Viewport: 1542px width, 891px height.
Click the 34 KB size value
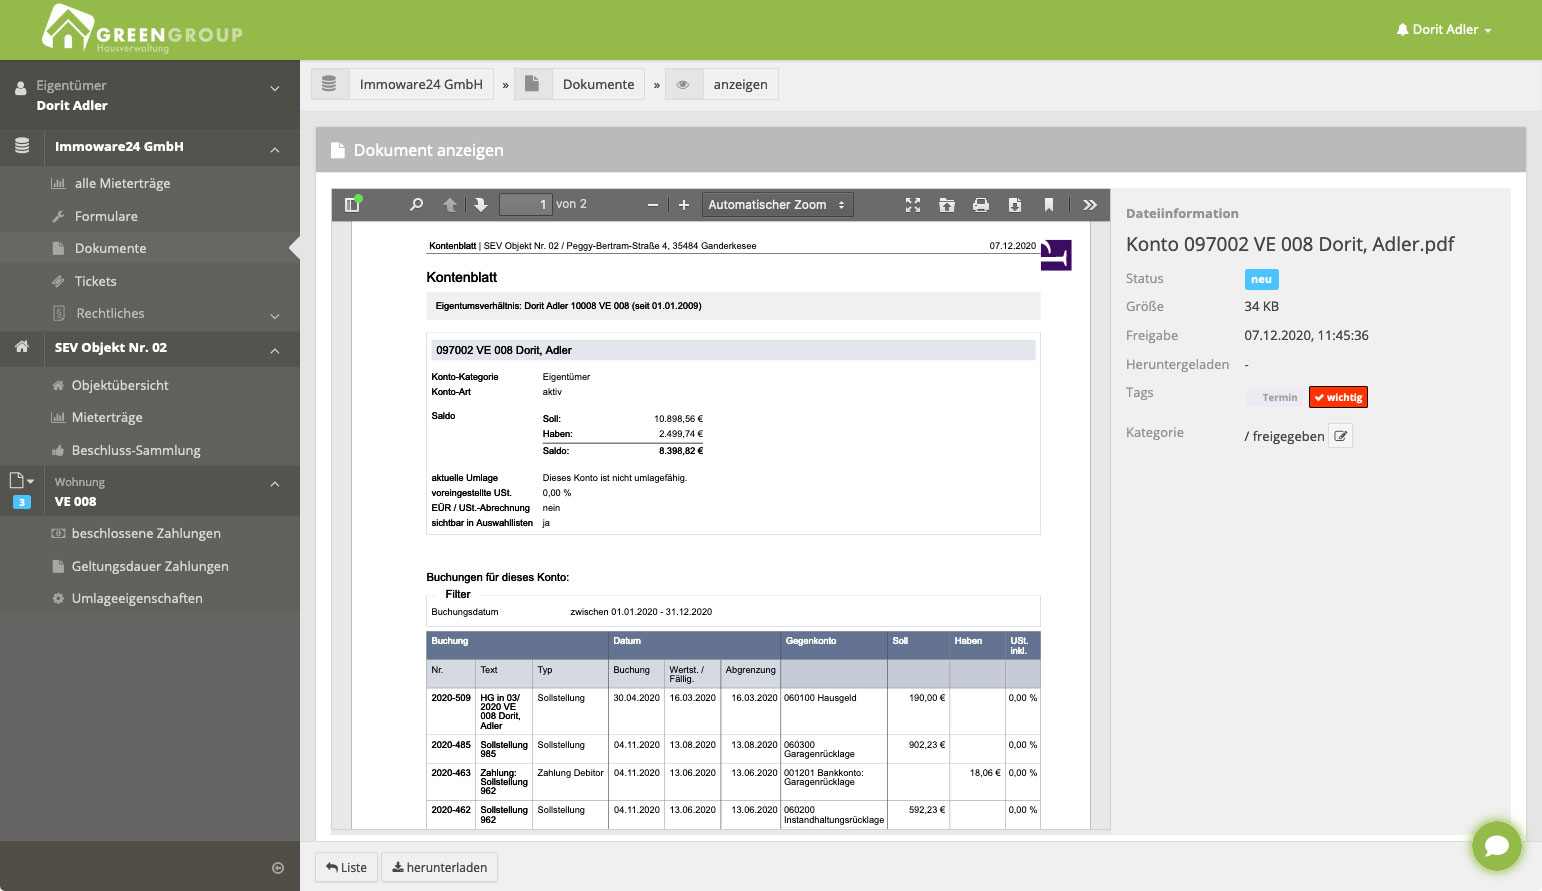(x=1261, y=306)
